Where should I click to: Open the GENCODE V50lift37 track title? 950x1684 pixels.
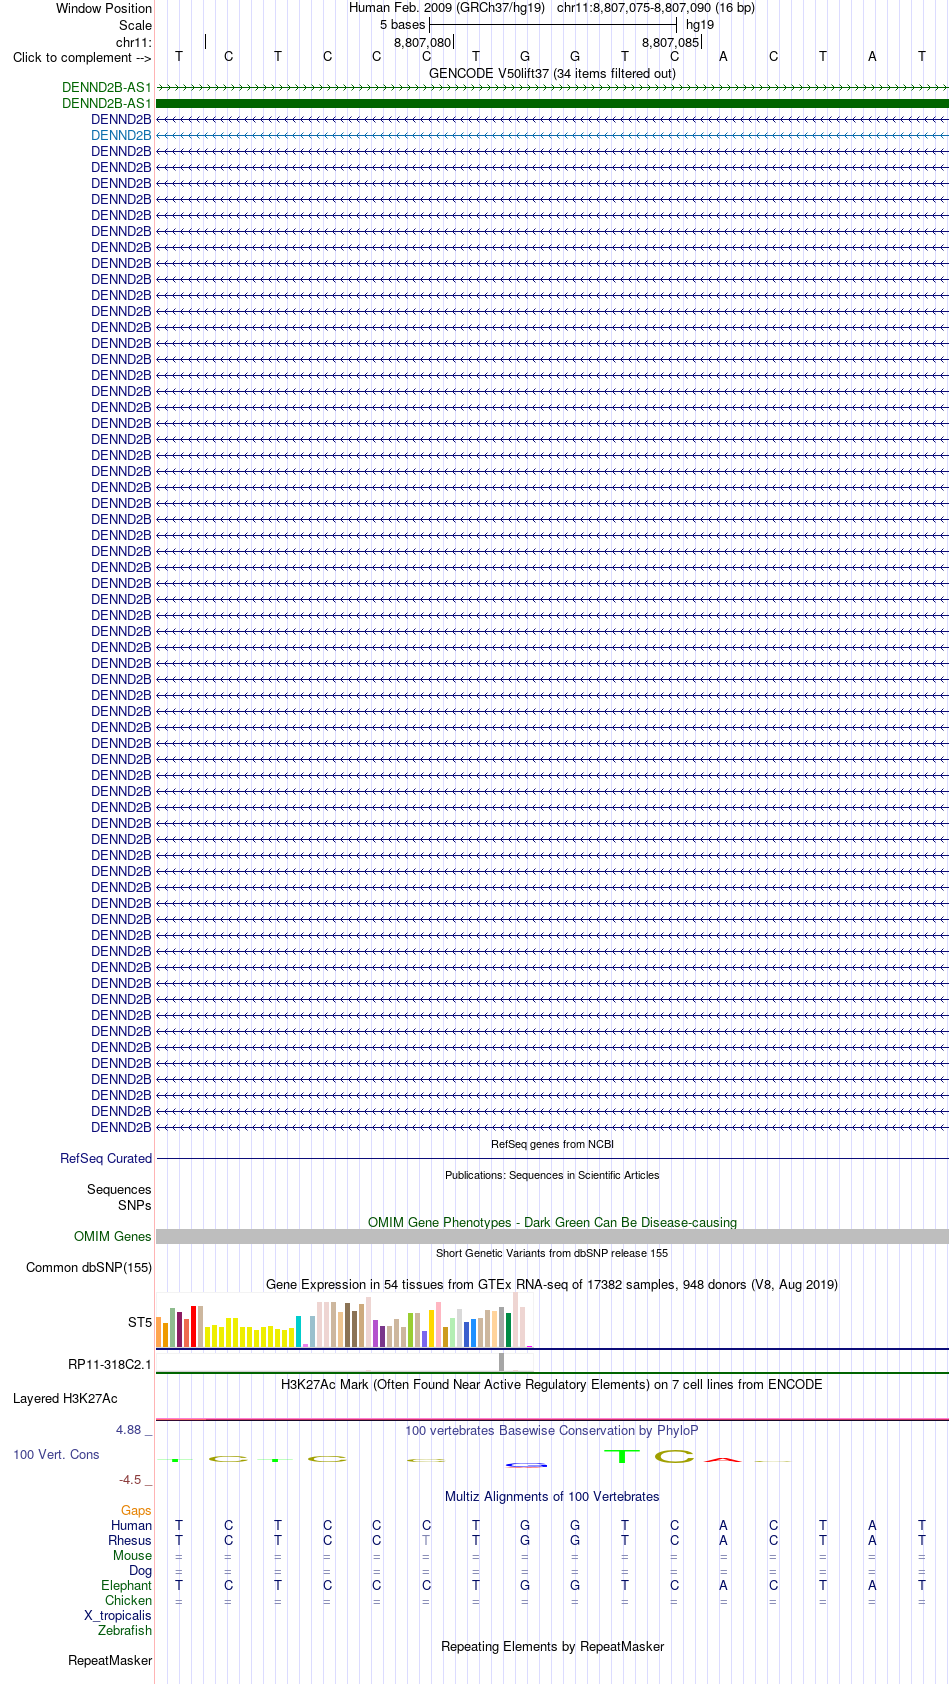click(552, 73)
